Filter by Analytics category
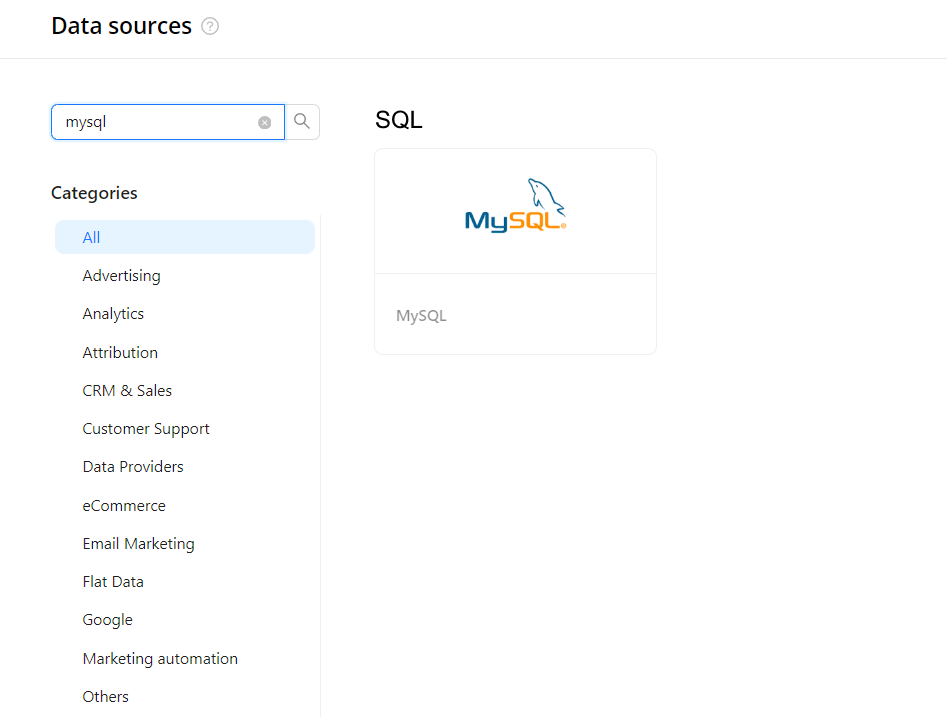 pyautogui.click(x=113, y=314)
